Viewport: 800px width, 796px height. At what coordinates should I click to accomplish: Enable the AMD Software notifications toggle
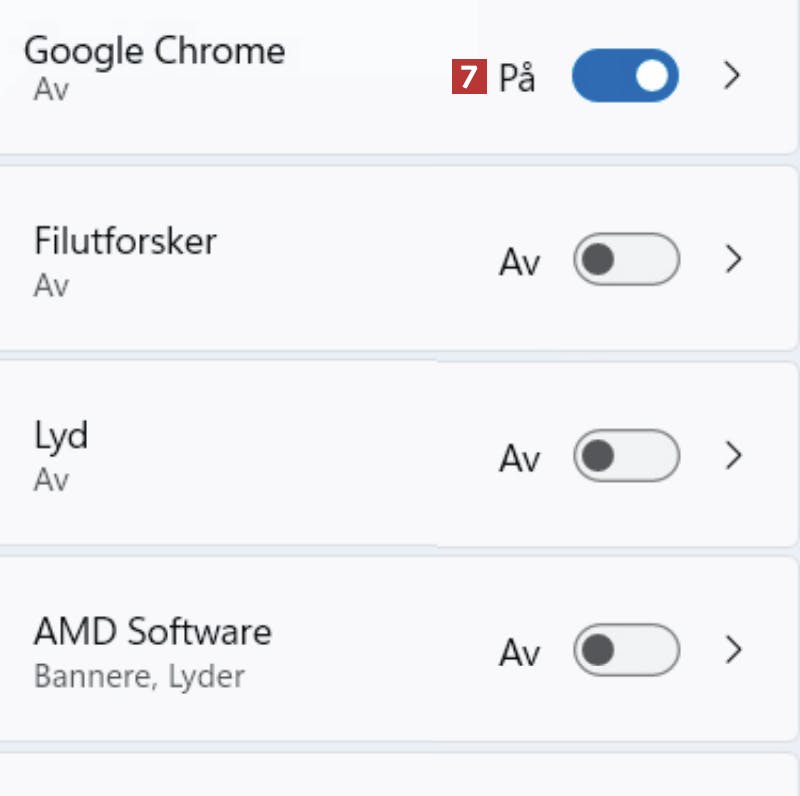point(626,651)
